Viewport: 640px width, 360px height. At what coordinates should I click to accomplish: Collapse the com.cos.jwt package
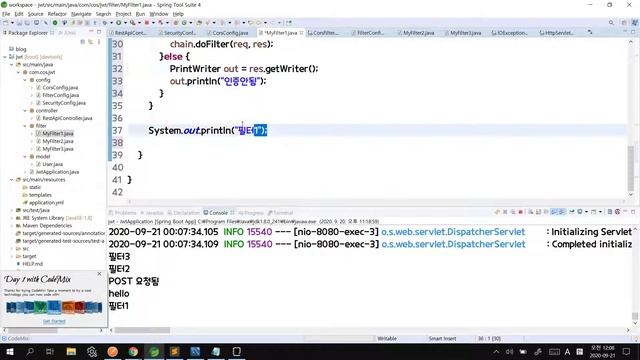coord(18,72)
